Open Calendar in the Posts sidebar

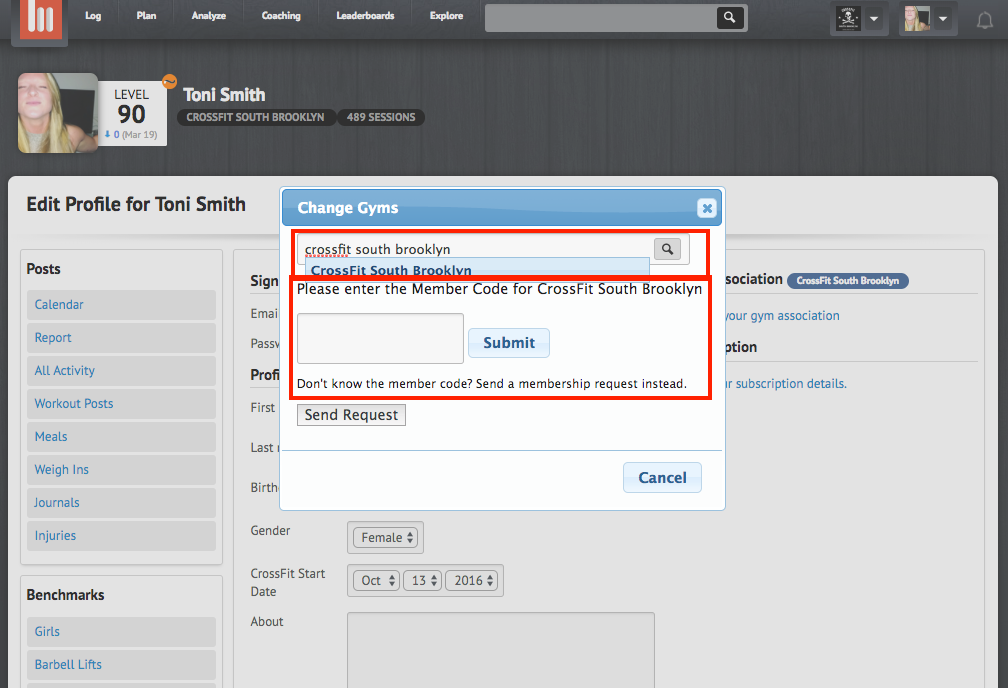pyautogui.click(x=122, y=305)
